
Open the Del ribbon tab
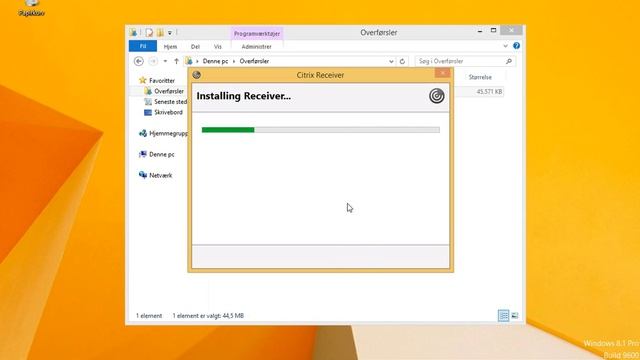(195, 47)
